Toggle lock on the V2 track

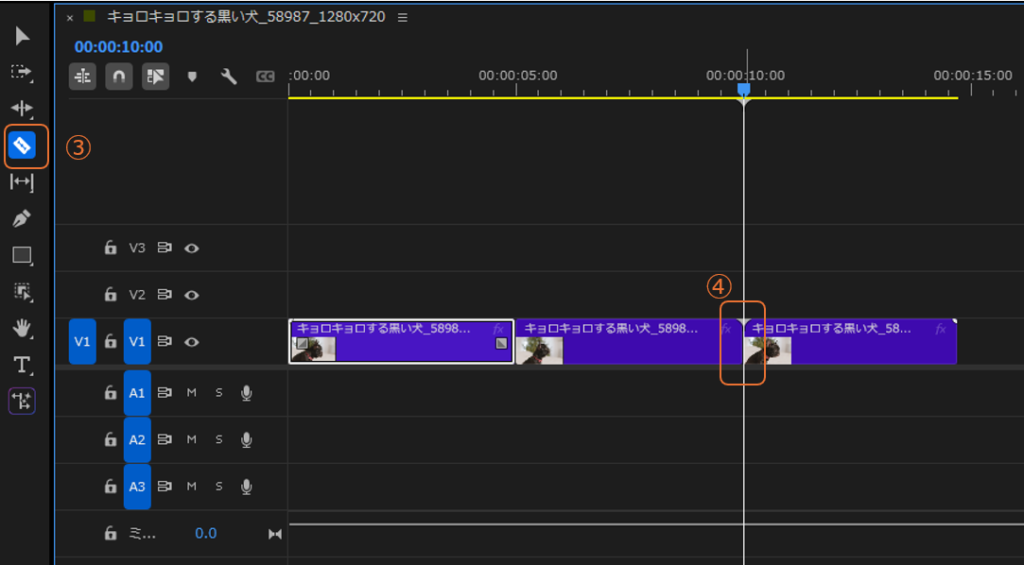coord(111,295)
